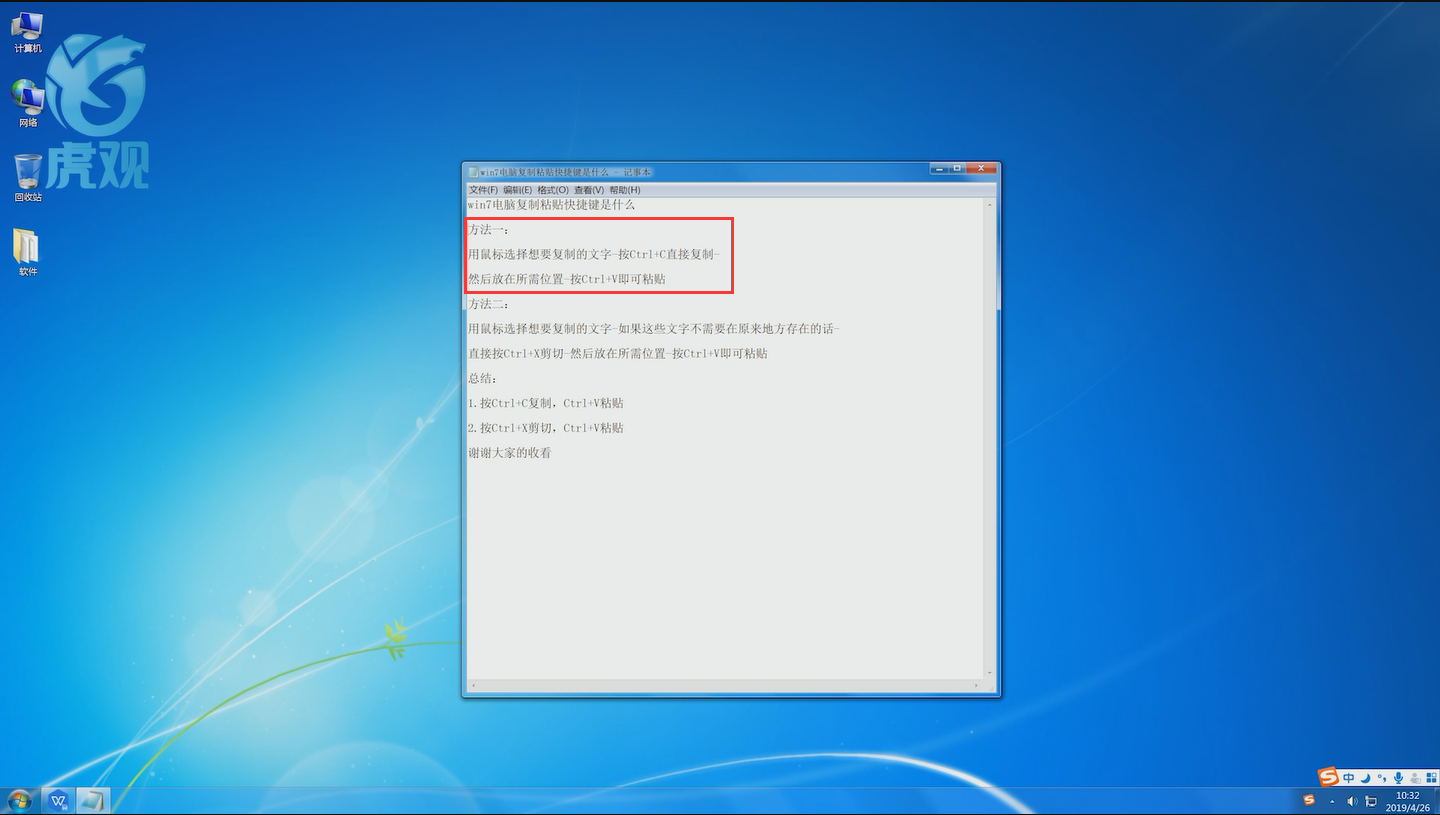Maximize the Notepad window
The height and width of the screenshot is (815, 1440).
[x=957, y=168]
